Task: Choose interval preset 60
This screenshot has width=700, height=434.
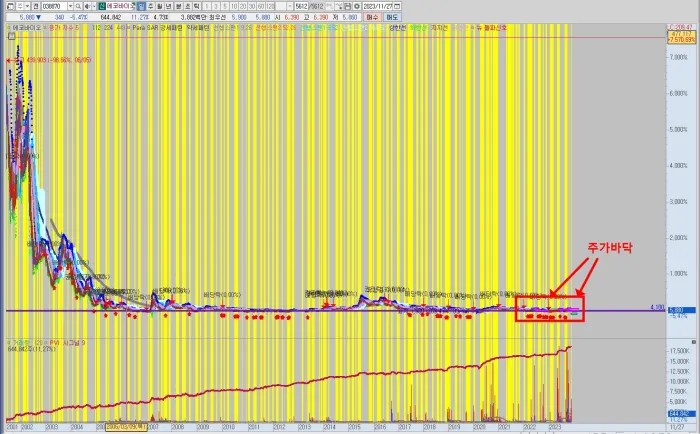Action: click(261, 6)
